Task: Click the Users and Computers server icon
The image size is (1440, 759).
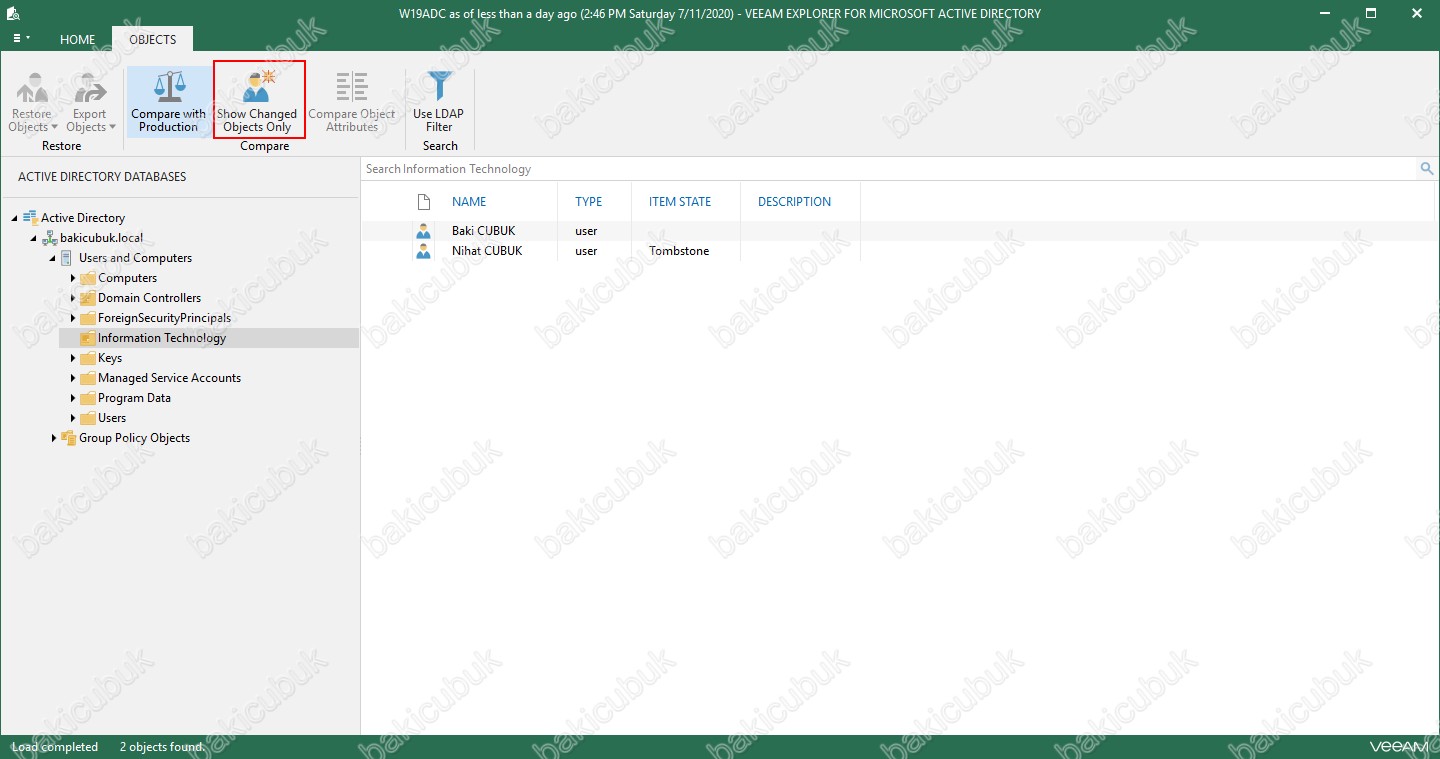Action: (68, 258)
